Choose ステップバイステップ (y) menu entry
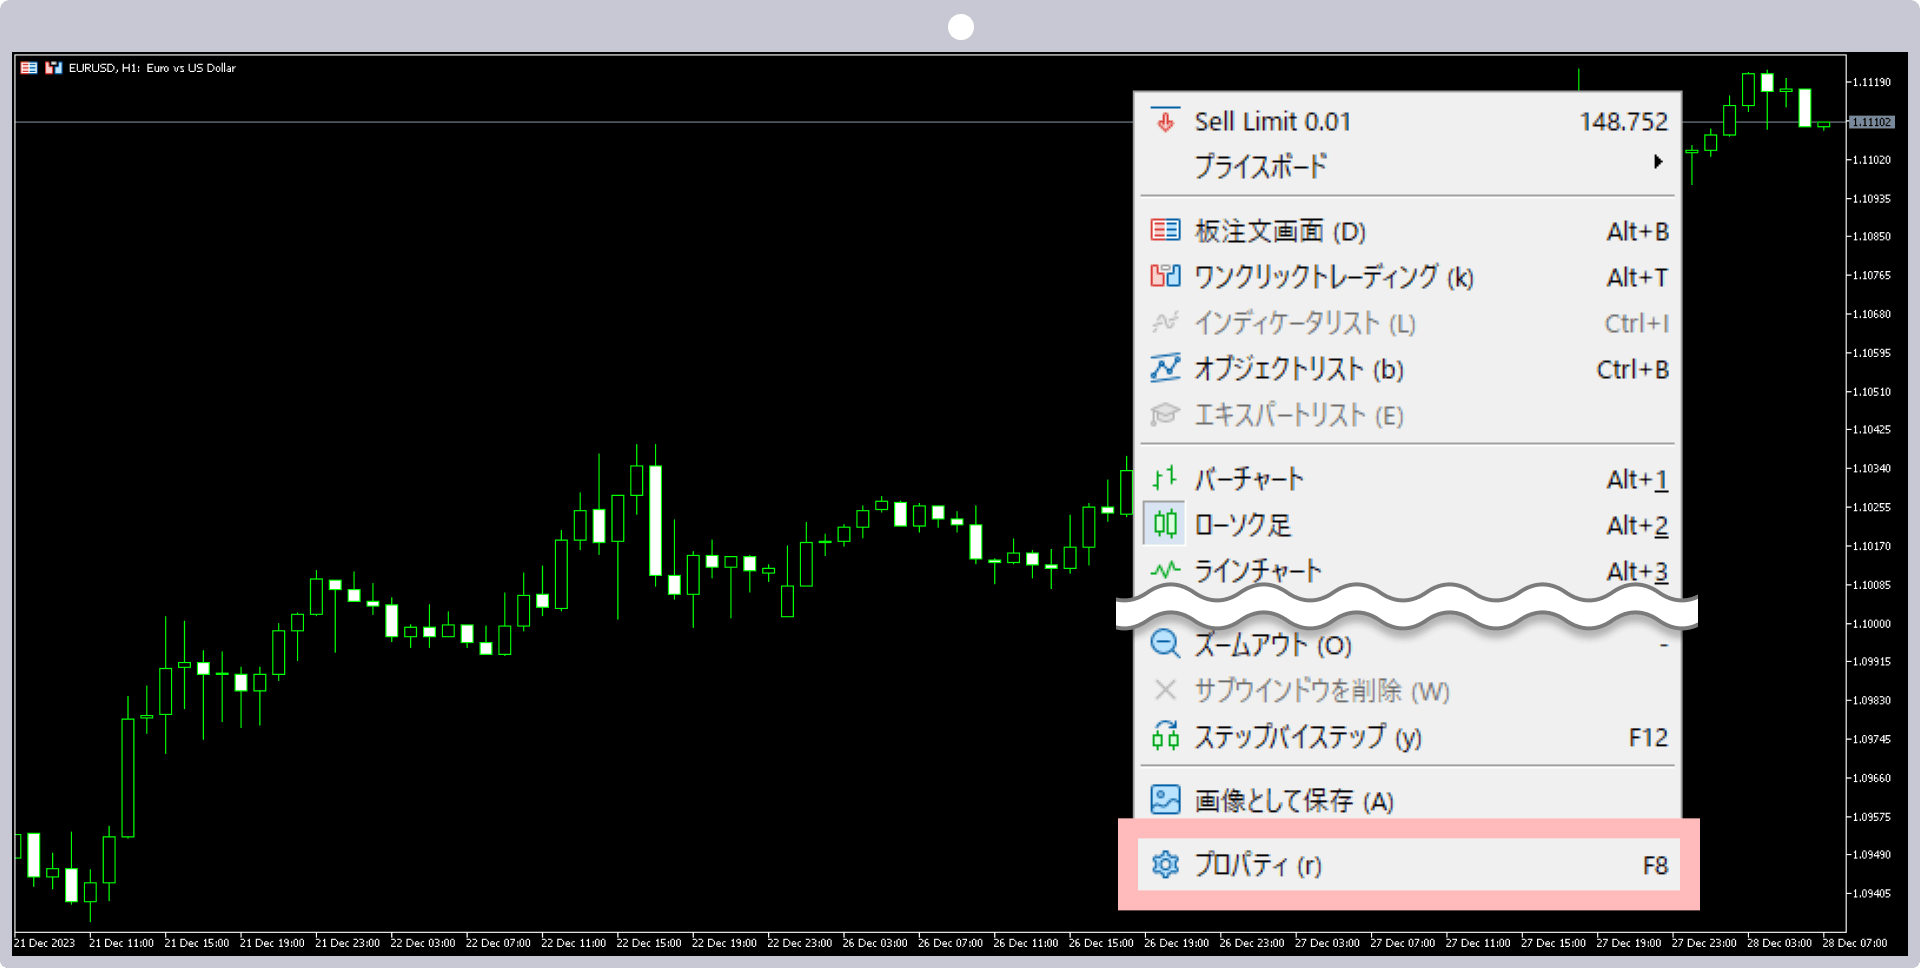1920x968 pixels. pyautogui.click(x=1408, y=737)
